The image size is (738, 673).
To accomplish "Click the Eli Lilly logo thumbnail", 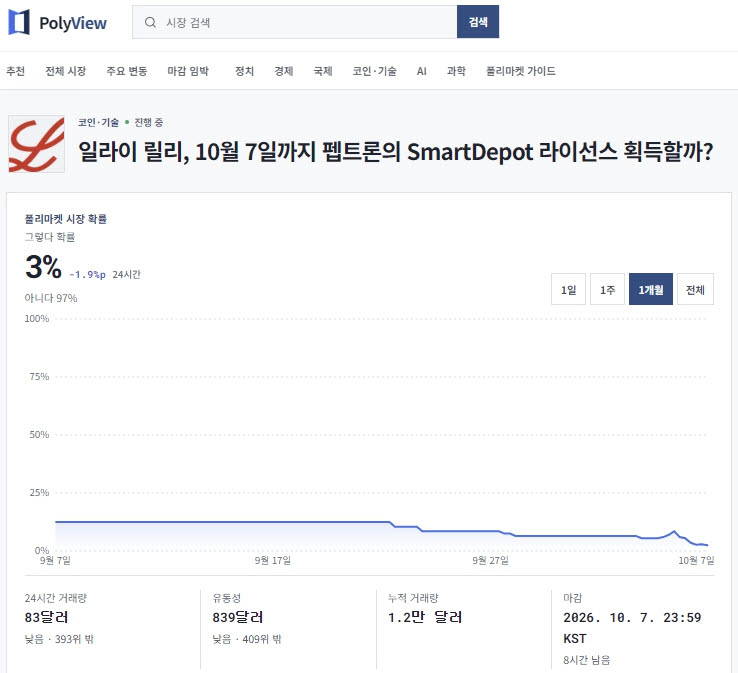I will pos(36,144).
